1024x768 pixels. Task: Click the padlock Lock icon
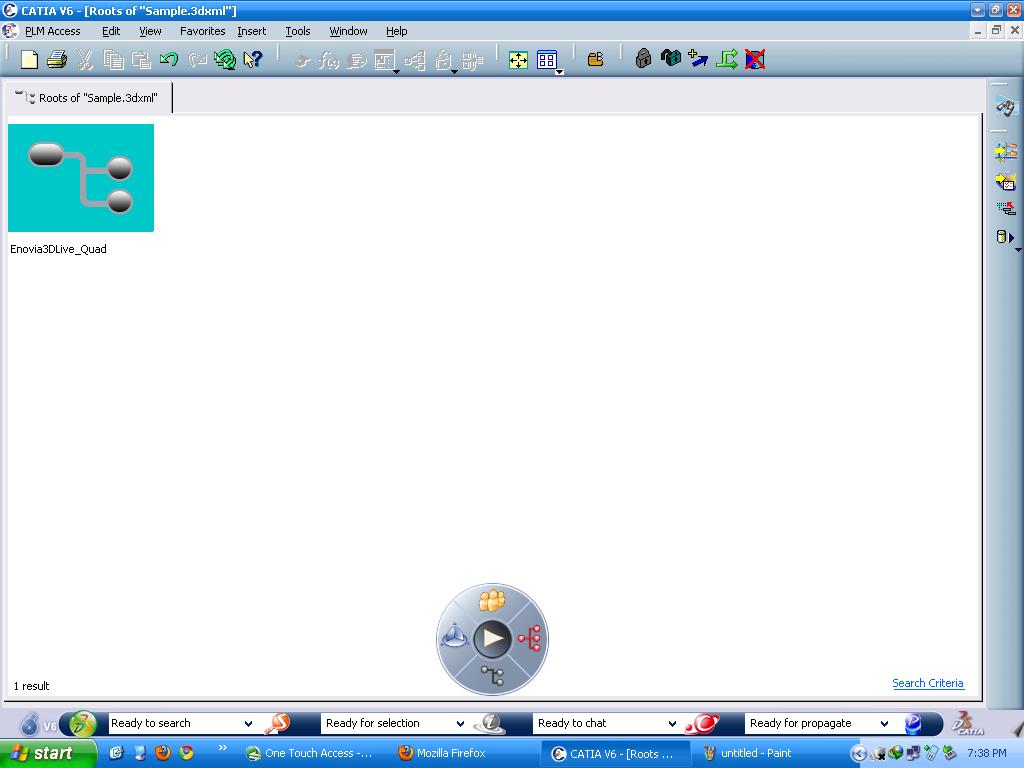tap(643, 59)
